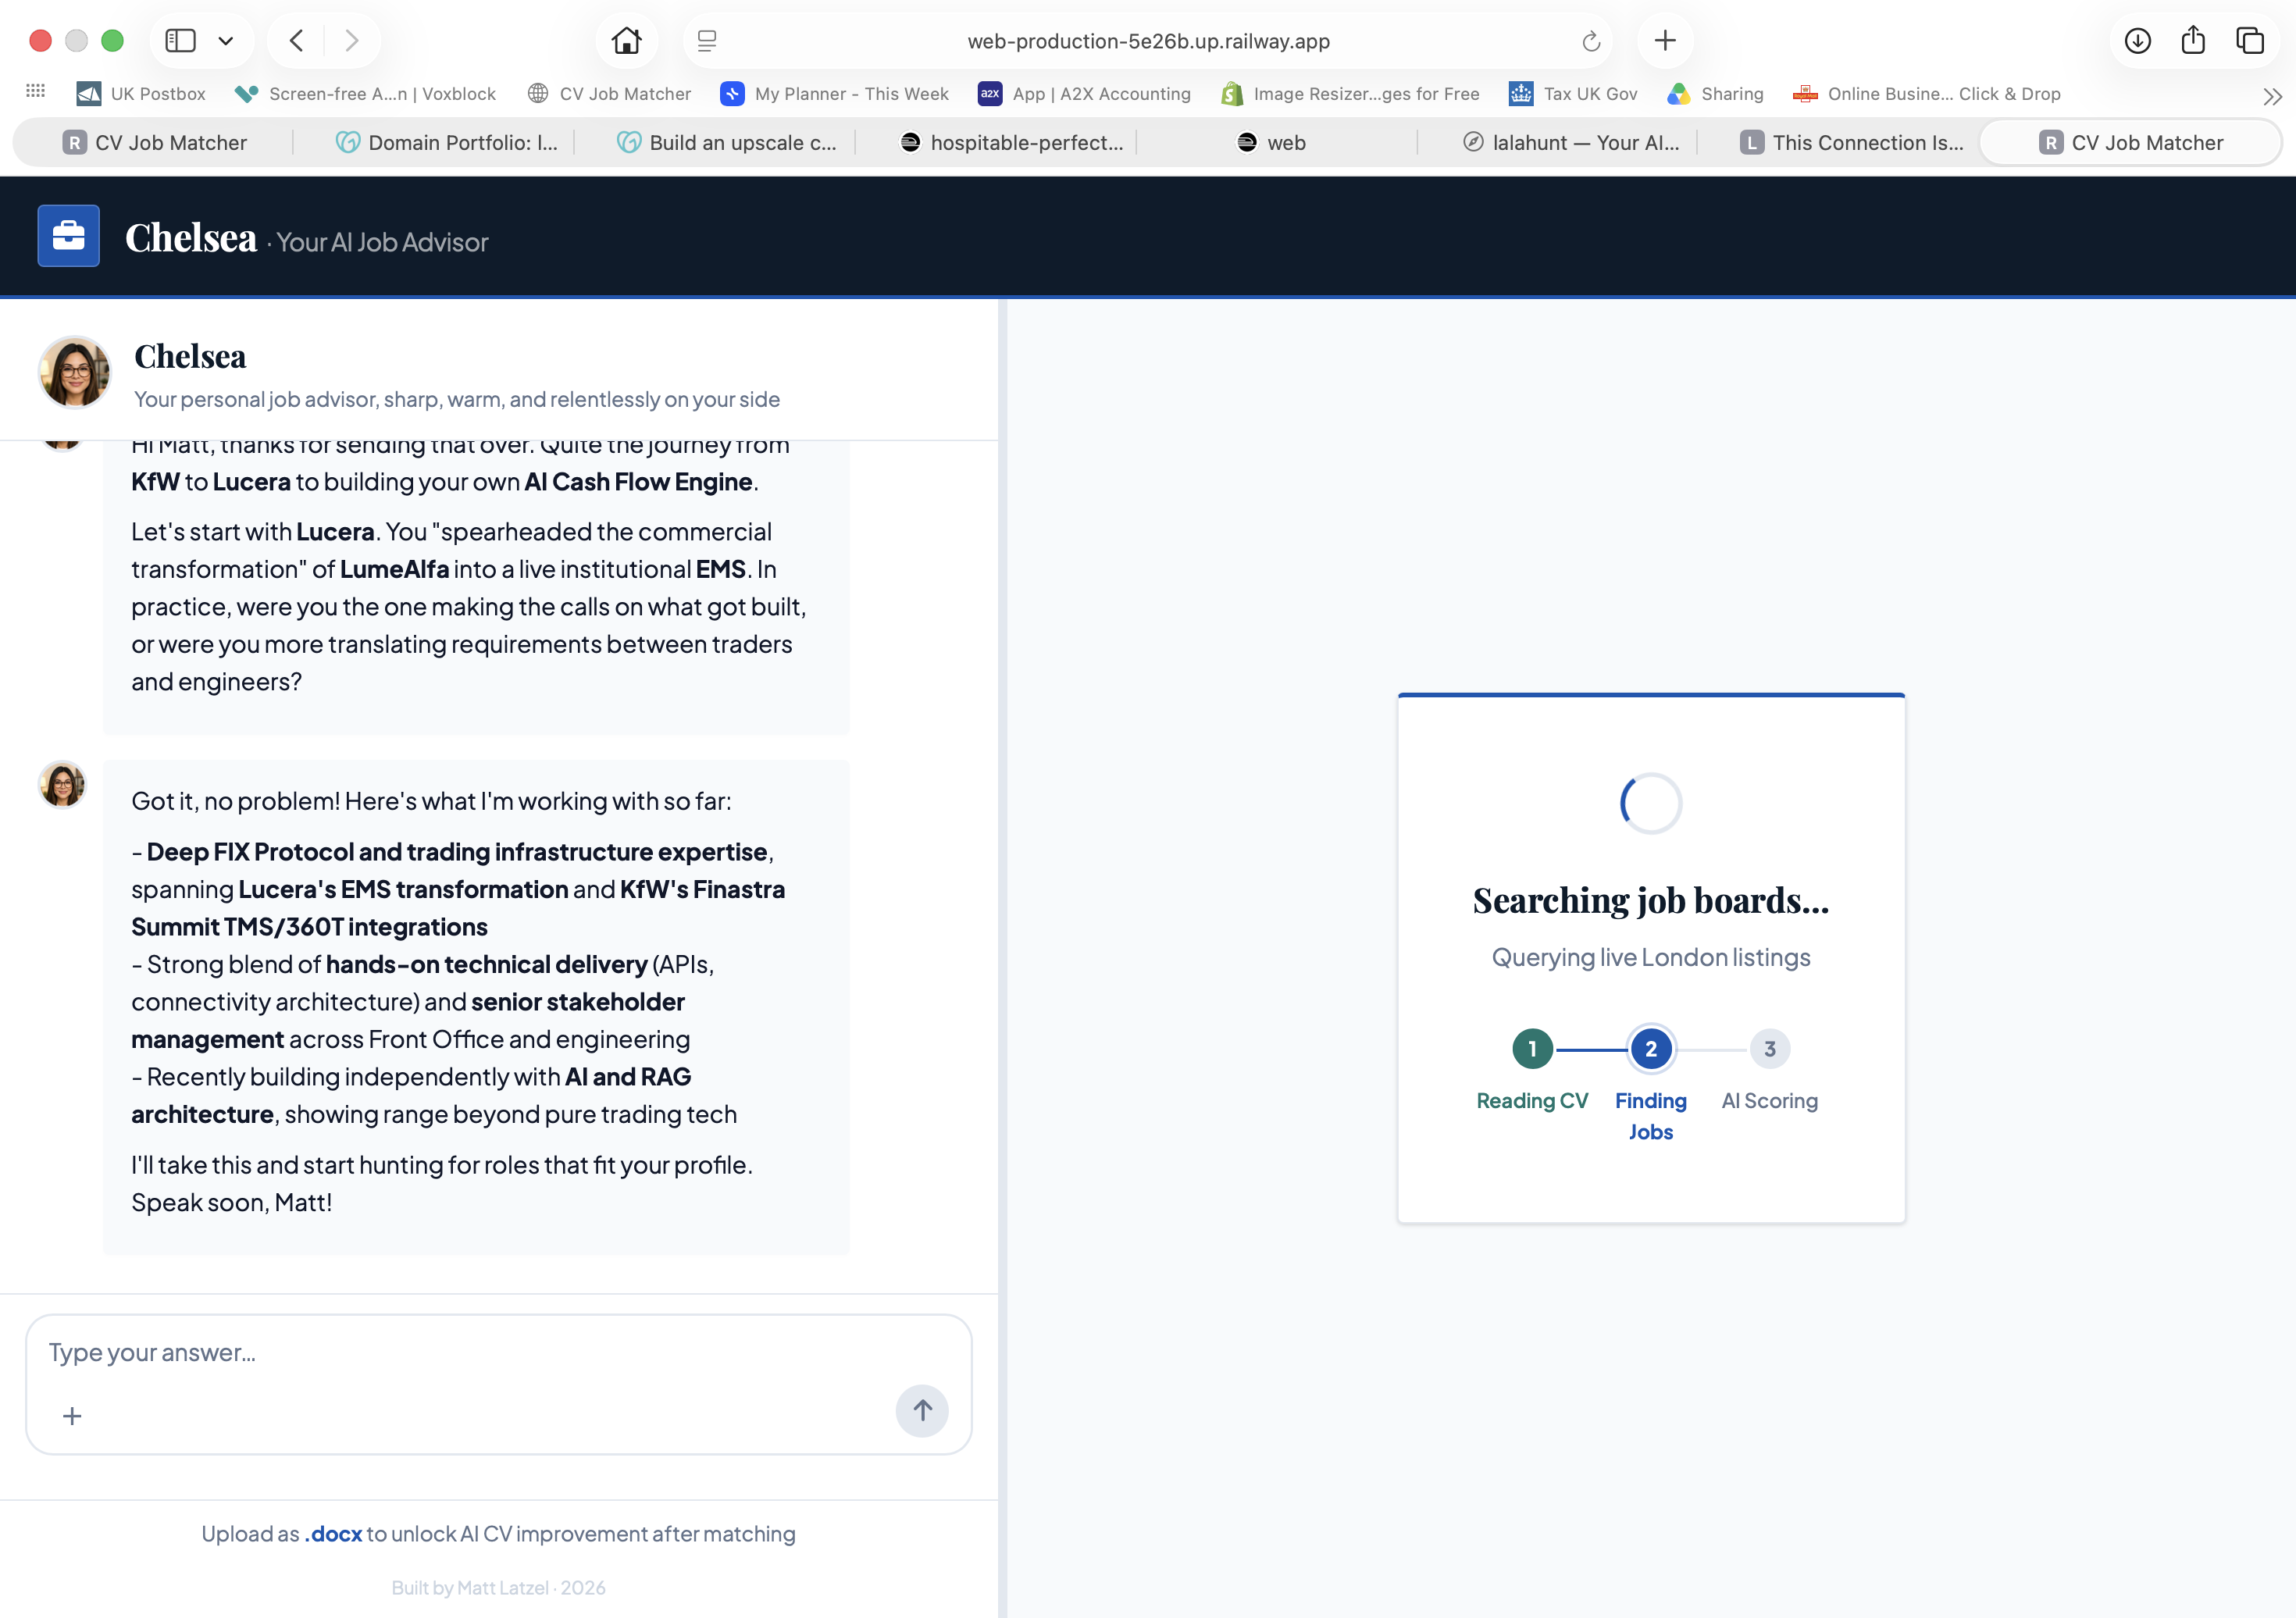The width and height of the screenshot is (2296, 1618).
Task: Show tab overview icon
Action: coord(2250,41)
